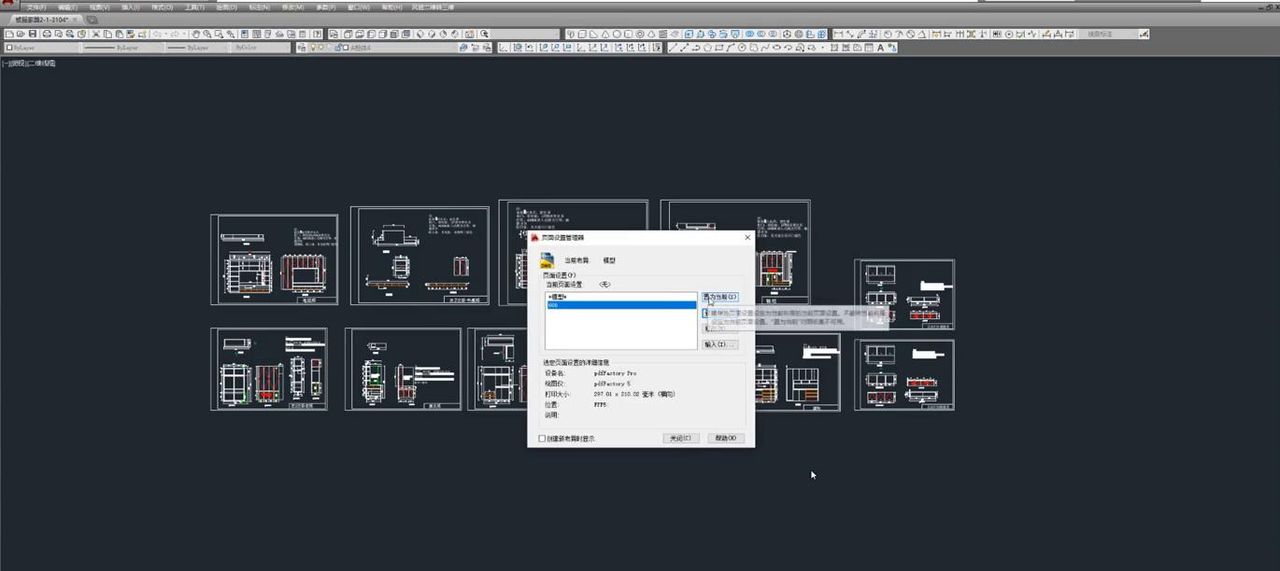Select the Table tool in draw toolbar
The image size is (1280, 571).
(868, 47)
